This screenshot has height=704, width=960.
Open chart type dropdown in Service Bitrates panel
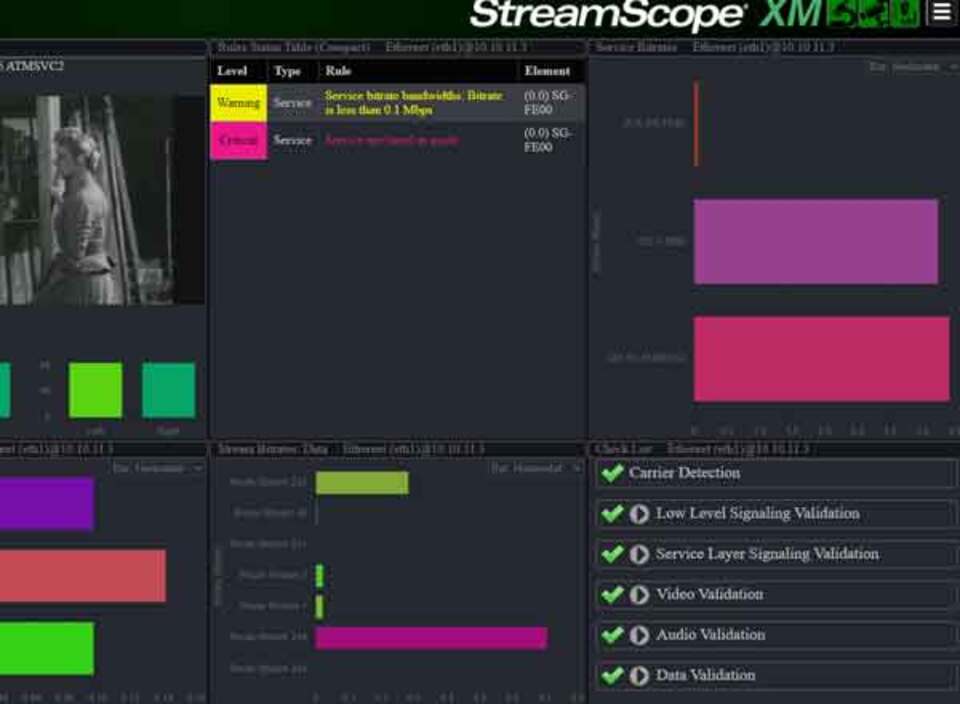coord(913,66)
